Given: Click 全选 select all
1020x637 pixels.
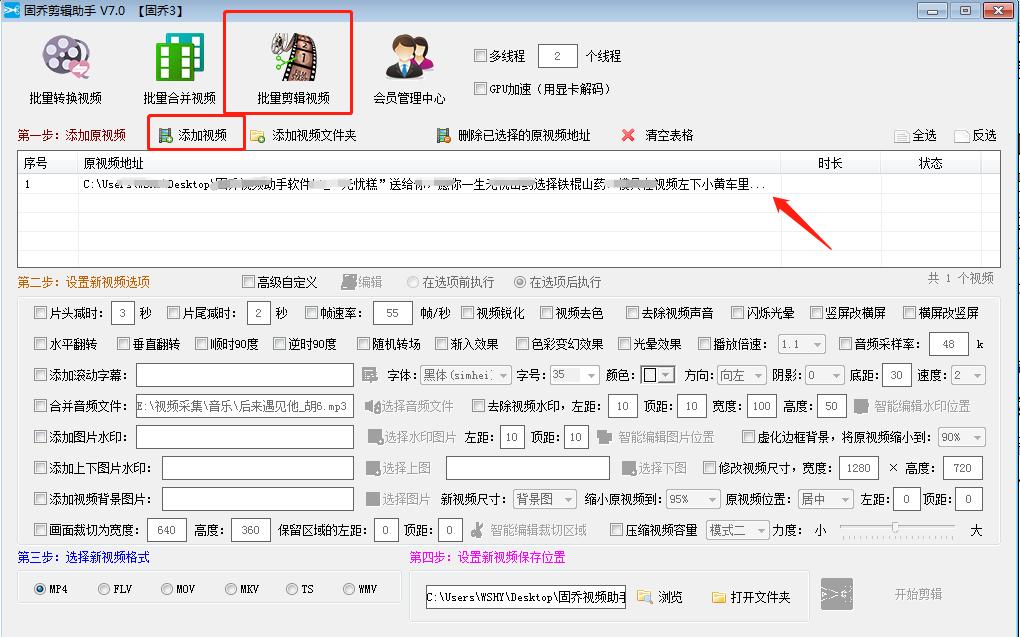Looking at the screenshot, I should (x=916, y=135).
